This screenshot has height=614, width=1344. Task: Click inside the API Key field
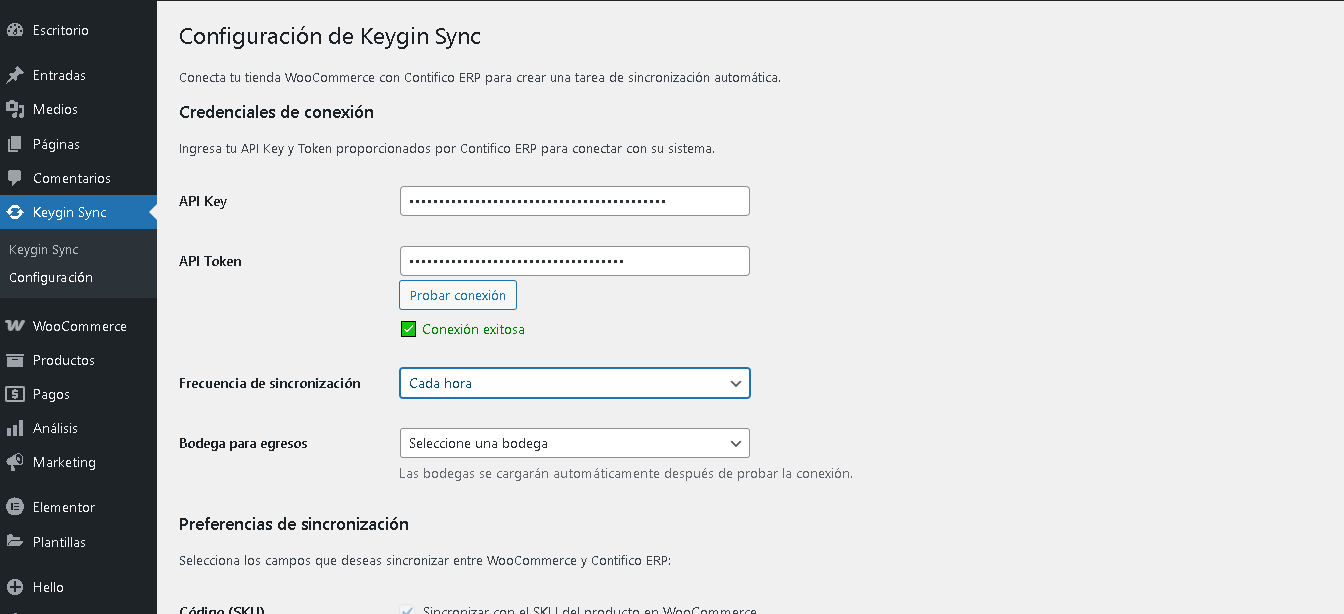pyautogui.click(x=574, y=200)
